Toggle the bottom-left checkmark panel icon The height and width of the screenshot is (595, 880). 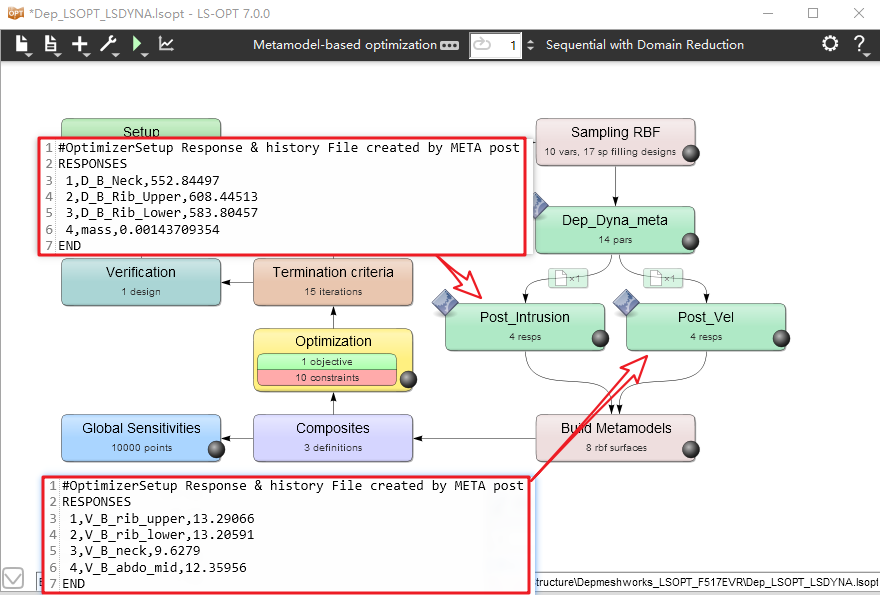(13, 578)
